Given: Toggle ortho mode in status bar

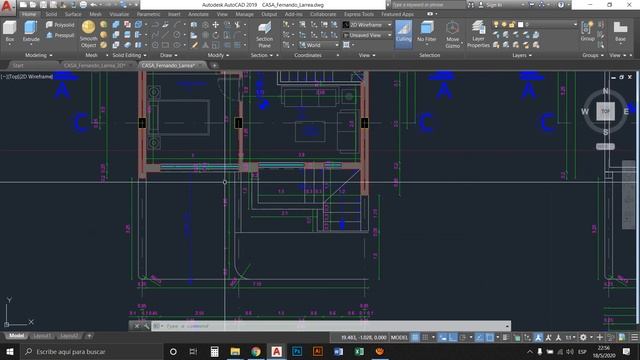Looking at the screenshot, I should click(453, 337).
